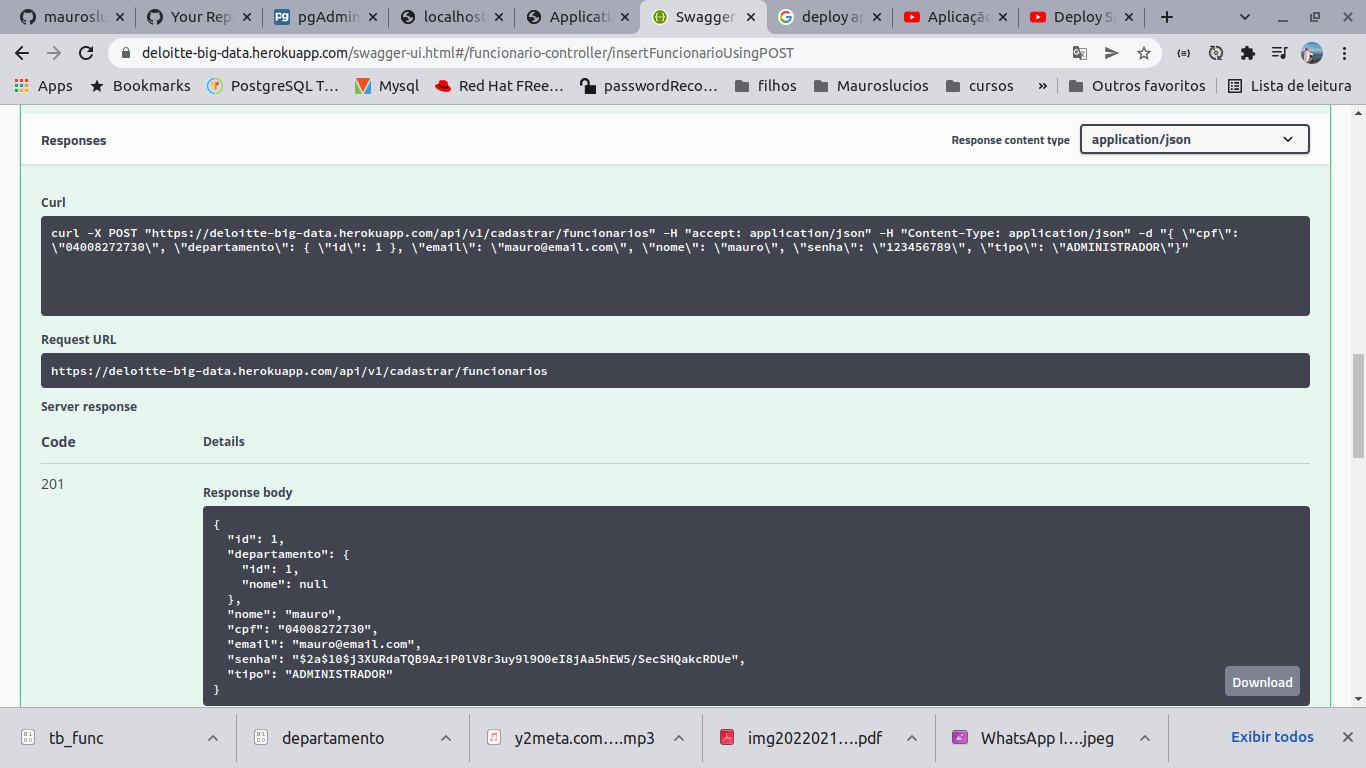Image resolution: width=1366 pixels, height=768 pixels.
Task: Expand options for WhatsApp jpeg download
Action: [x=1145, y=738]
